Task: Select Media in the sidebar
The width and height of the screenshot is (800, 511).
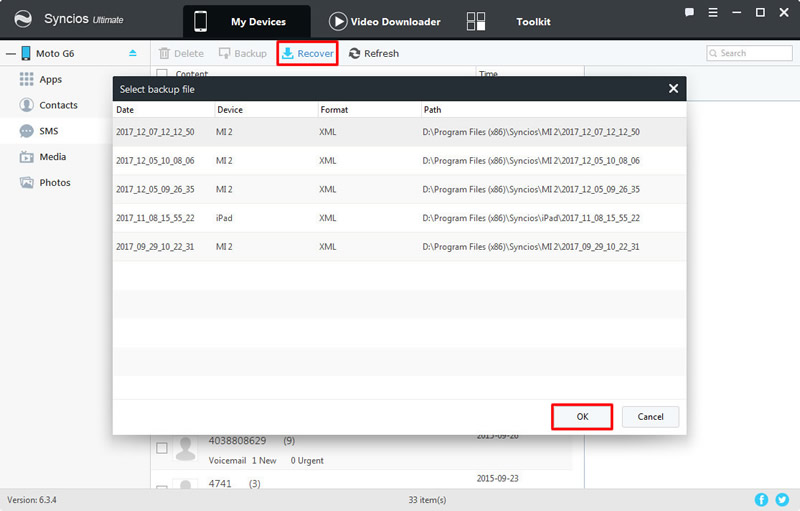Action: 53,157
